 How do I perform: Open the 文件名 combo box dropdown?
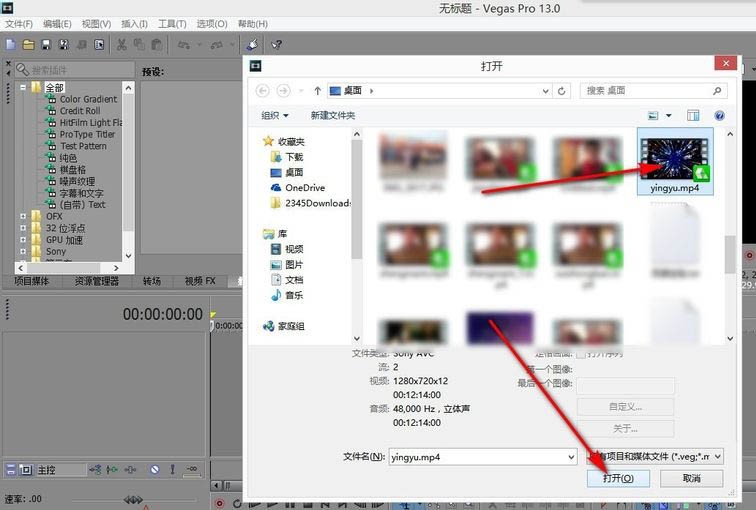[x=571, y=456]
